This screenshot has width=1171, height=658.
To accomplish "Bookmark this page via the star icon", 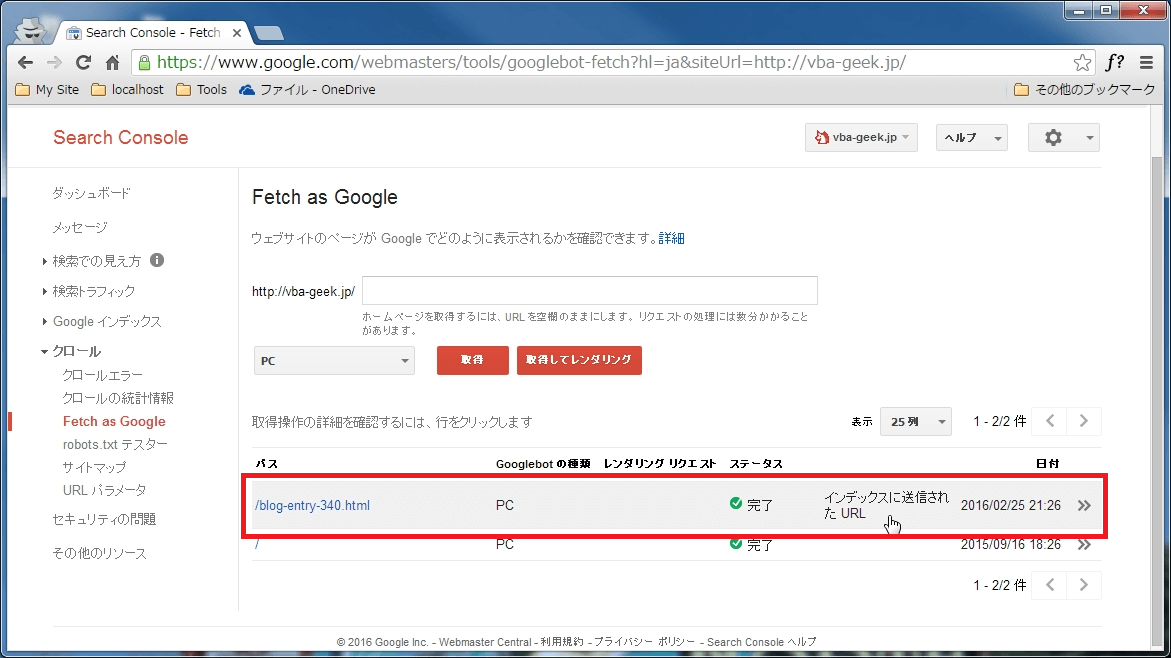I will pos(1082,61).
